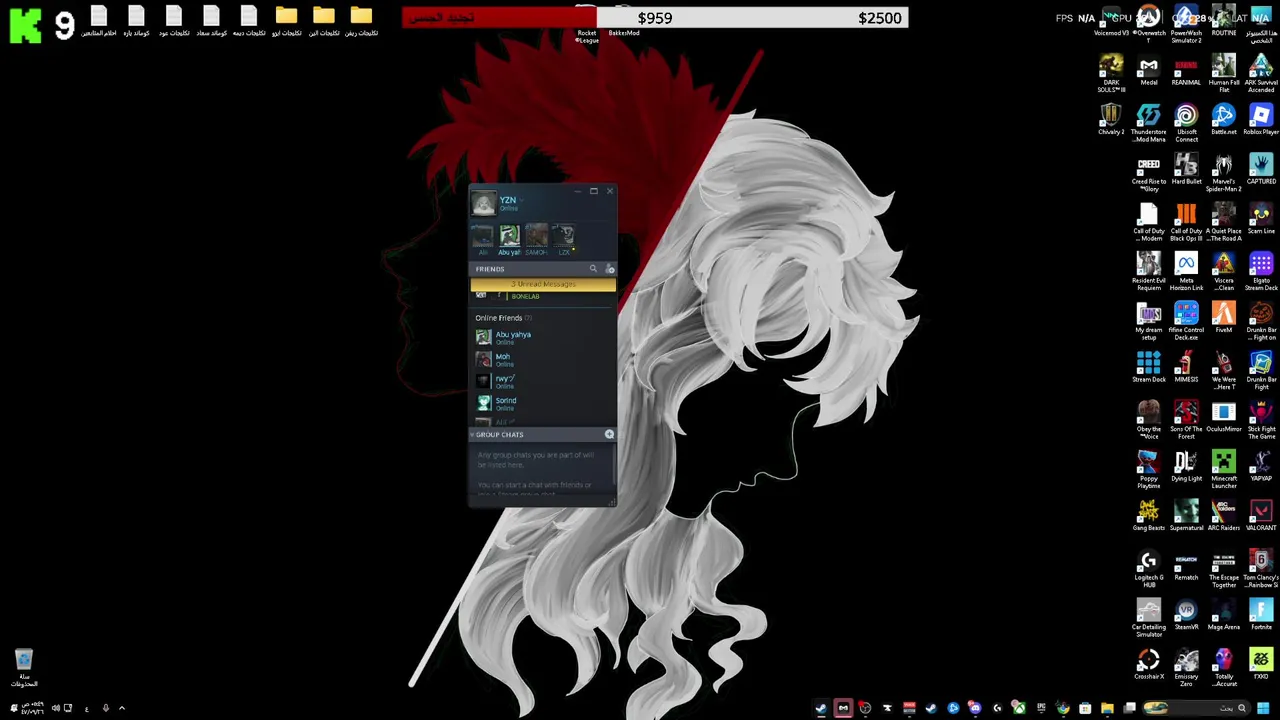This screenshot has width=1280, height=720.
Task: Open the FiveM desktop icon
Action: pos(1224,318)
